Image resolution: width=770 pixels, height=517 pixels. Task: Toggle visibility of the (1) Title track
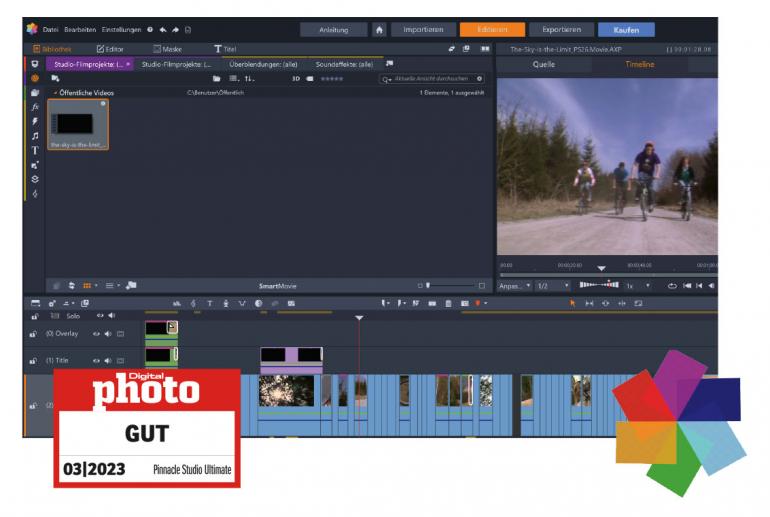point(96,360)
